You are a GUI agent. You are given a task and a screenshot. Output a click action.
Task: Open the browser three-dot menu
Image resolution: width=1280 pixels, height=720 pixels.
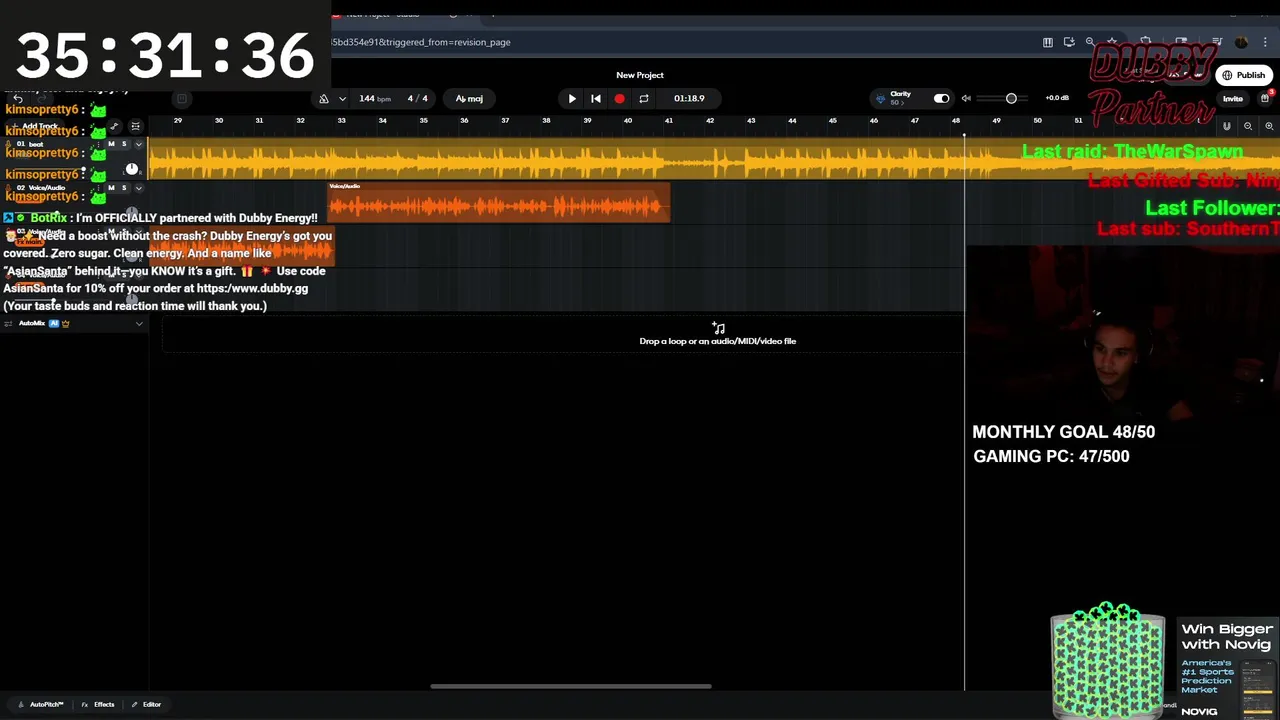coord(1265,42)
